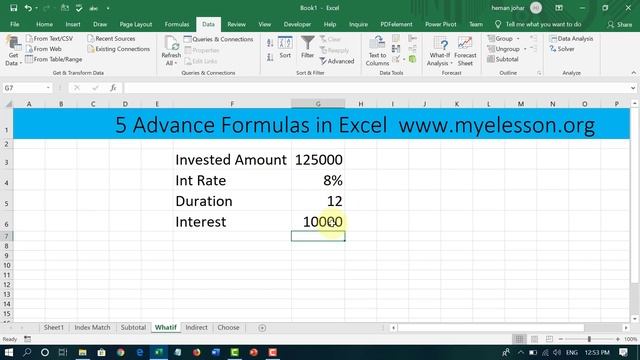
Task: Switch to Normal view in status bar
Action: 519,339
